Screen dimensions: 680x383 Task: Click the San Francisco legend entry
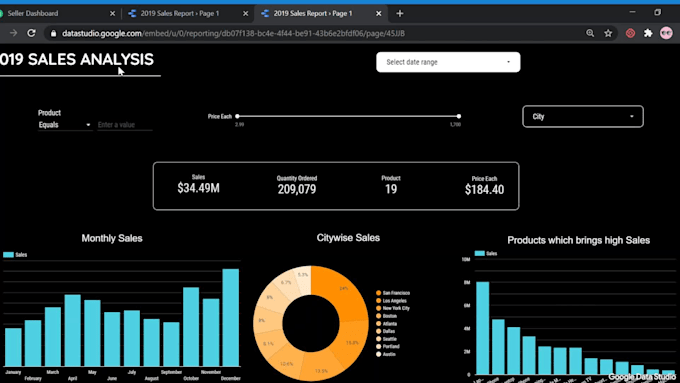[x=393, y=293]
